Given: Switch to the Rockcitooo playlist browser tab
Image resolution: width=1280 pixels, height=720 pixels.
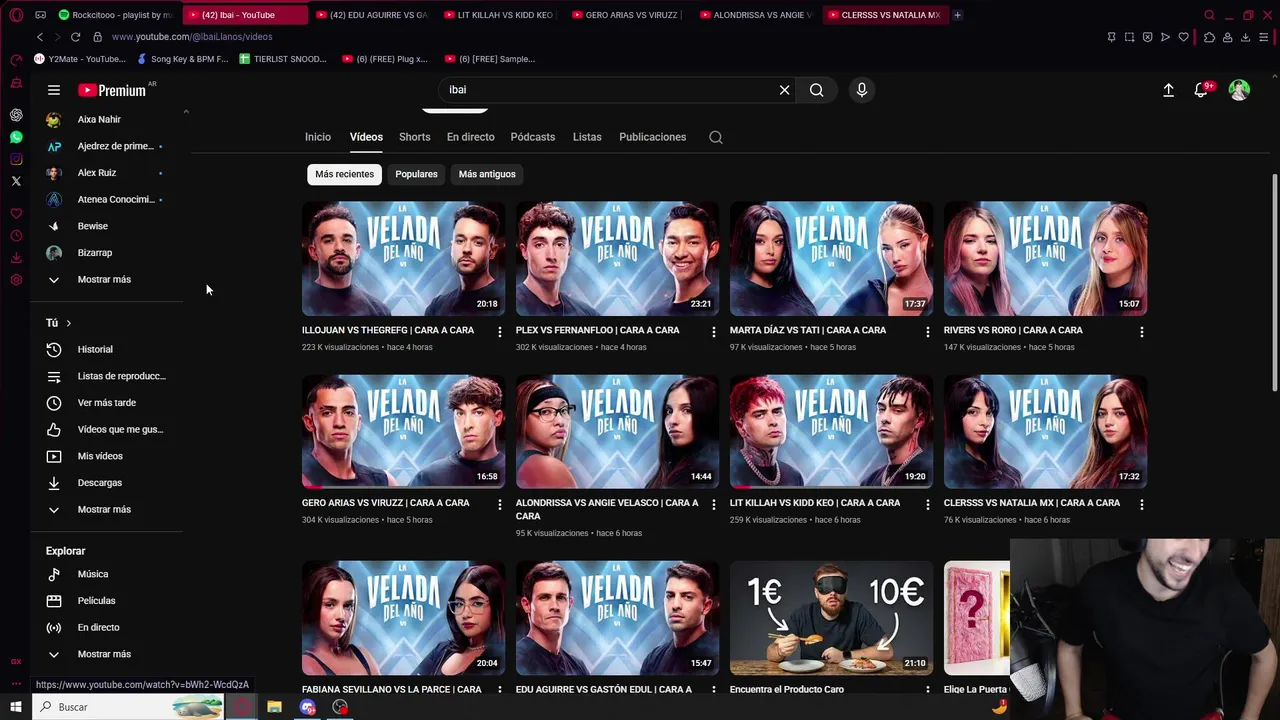Looking at the screenshot, I should [115, 15].
